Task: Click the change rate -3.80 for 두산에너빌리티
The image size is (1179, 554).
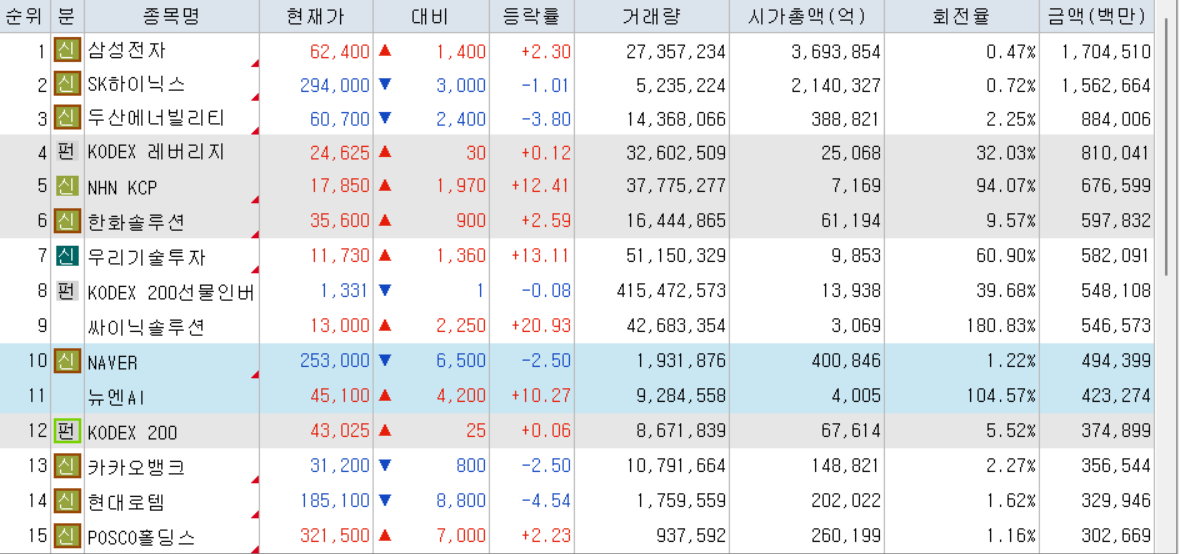Action: point(546,119)
